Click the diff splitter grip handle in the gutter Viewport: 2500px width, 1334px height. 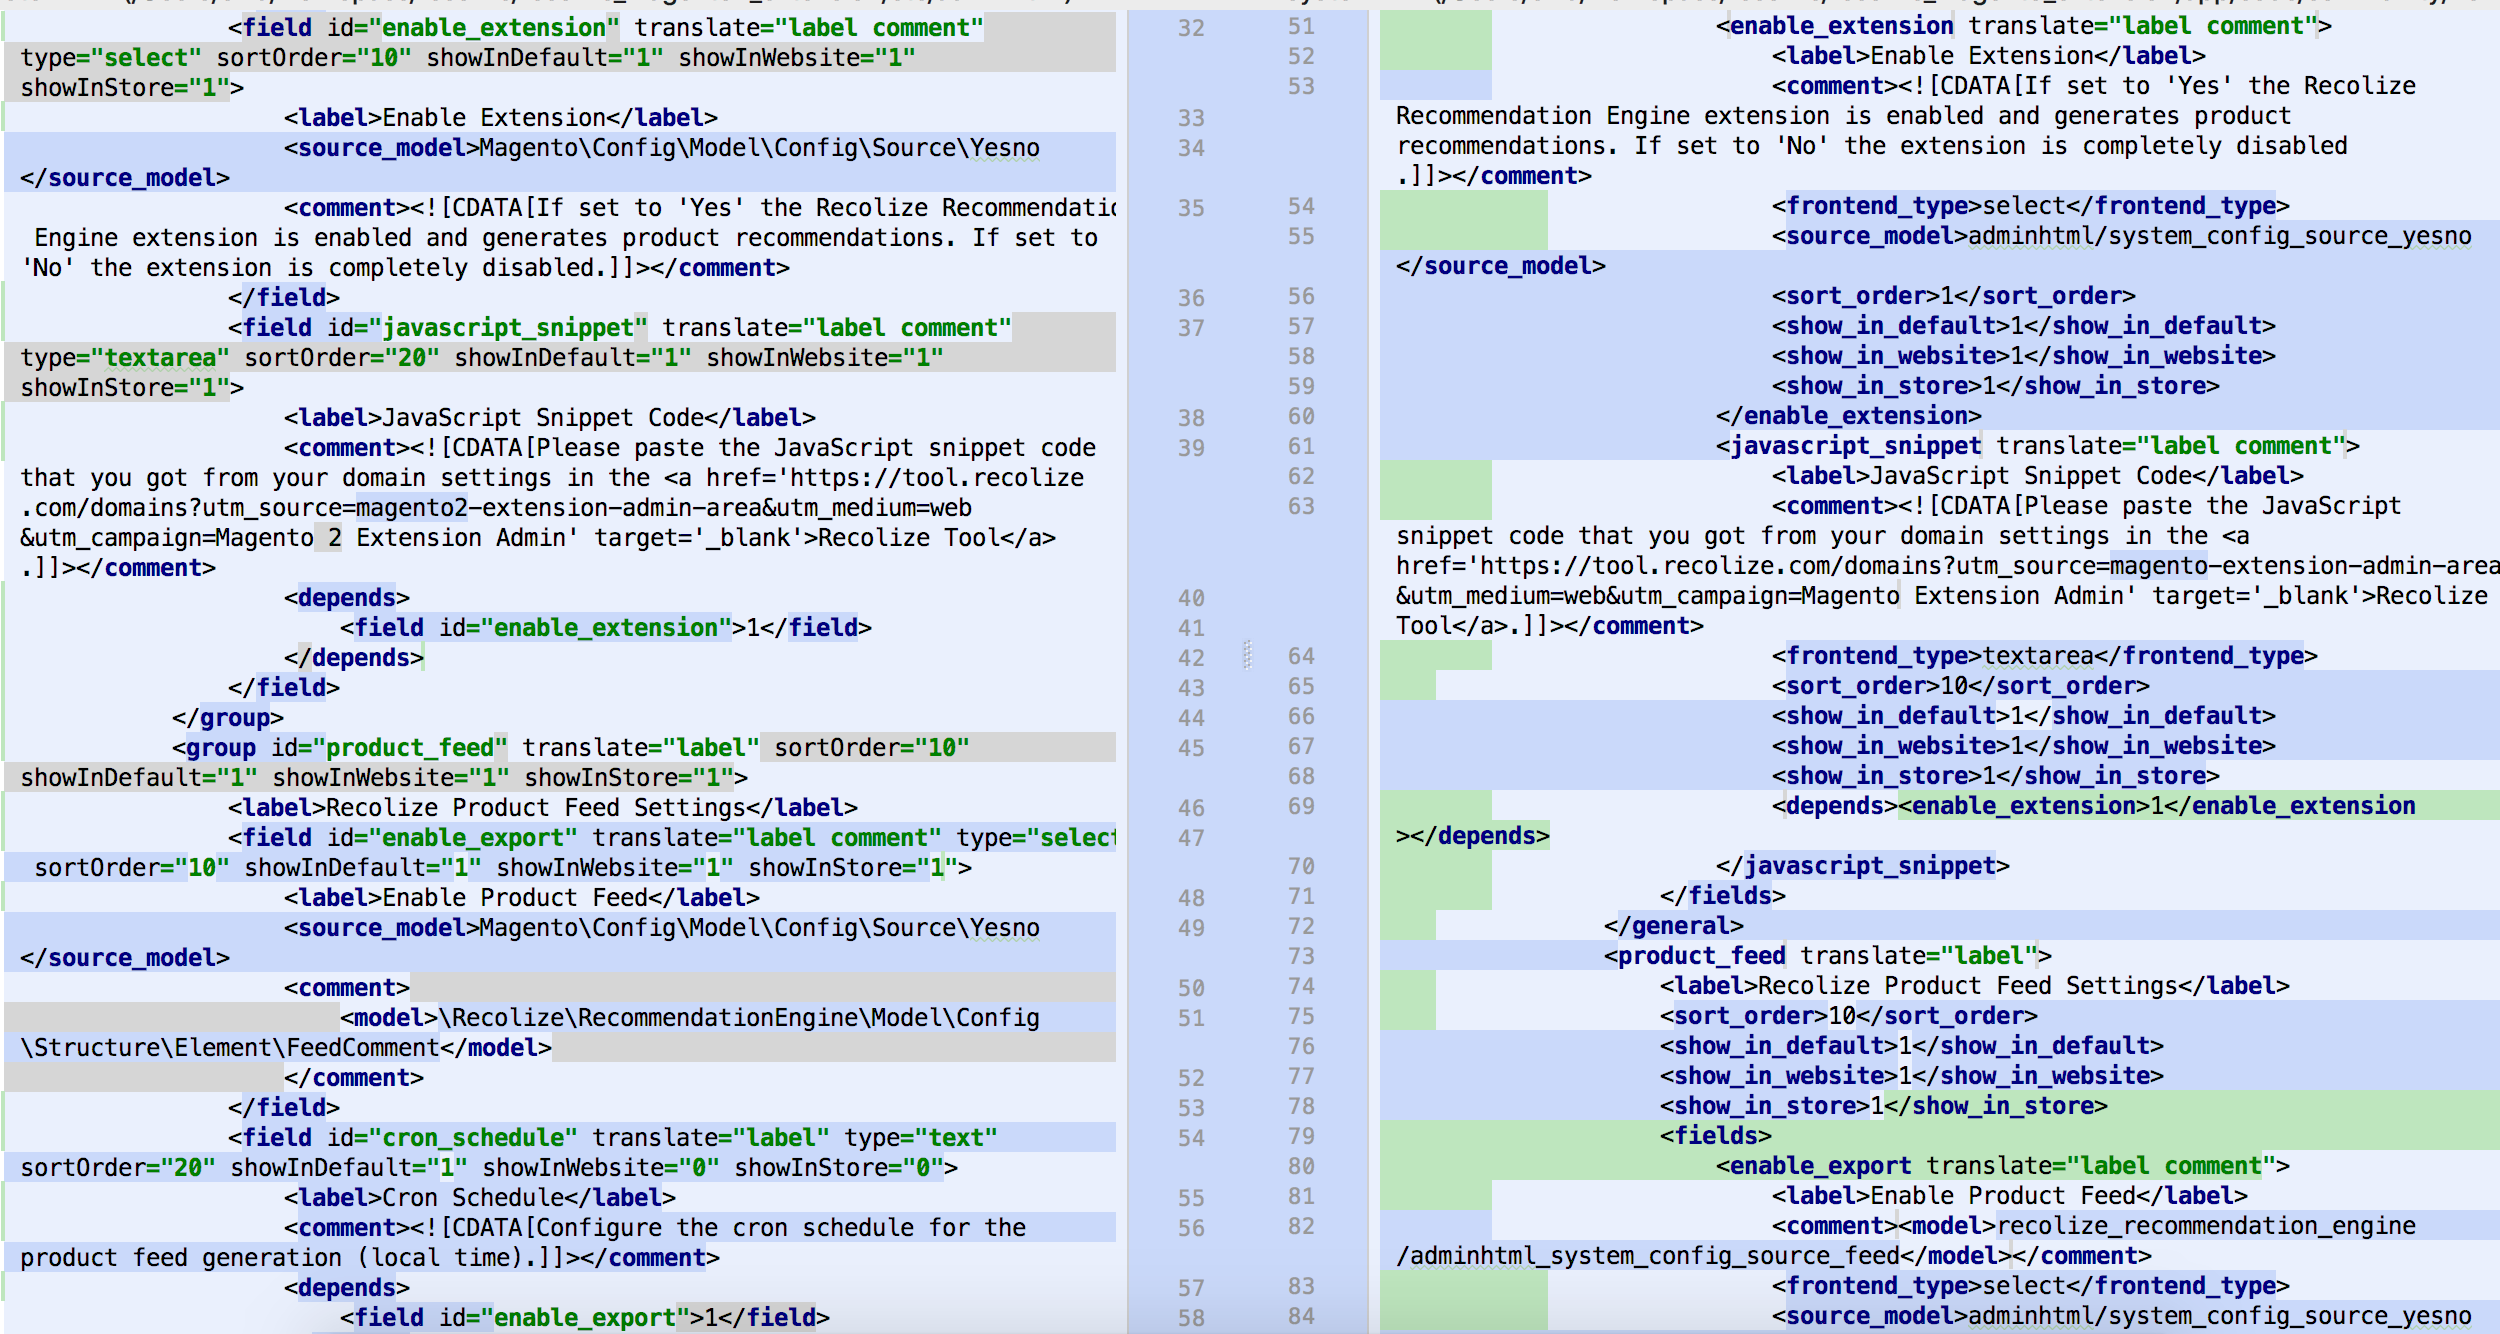(1248, 655)
